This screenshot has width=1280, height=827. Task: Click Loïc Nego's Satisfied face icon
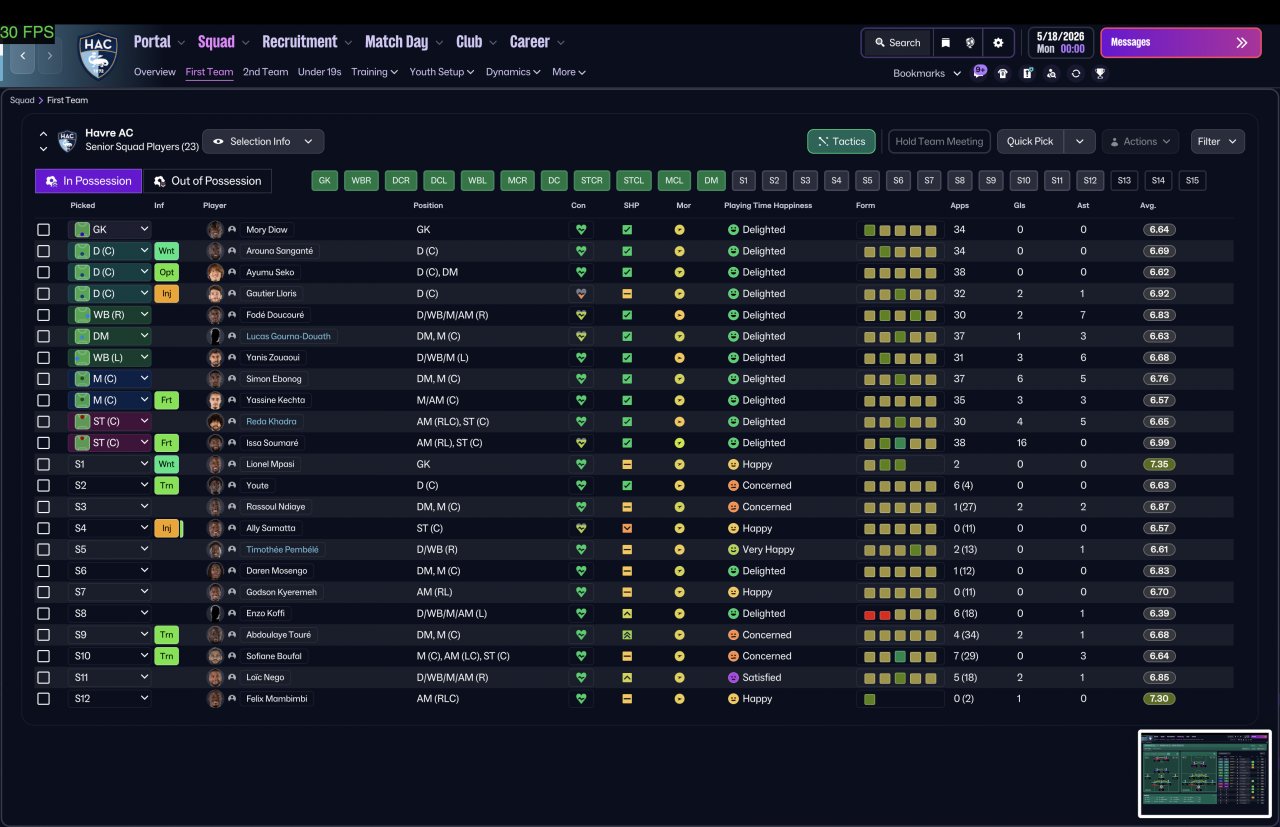(x=733, y=678)
